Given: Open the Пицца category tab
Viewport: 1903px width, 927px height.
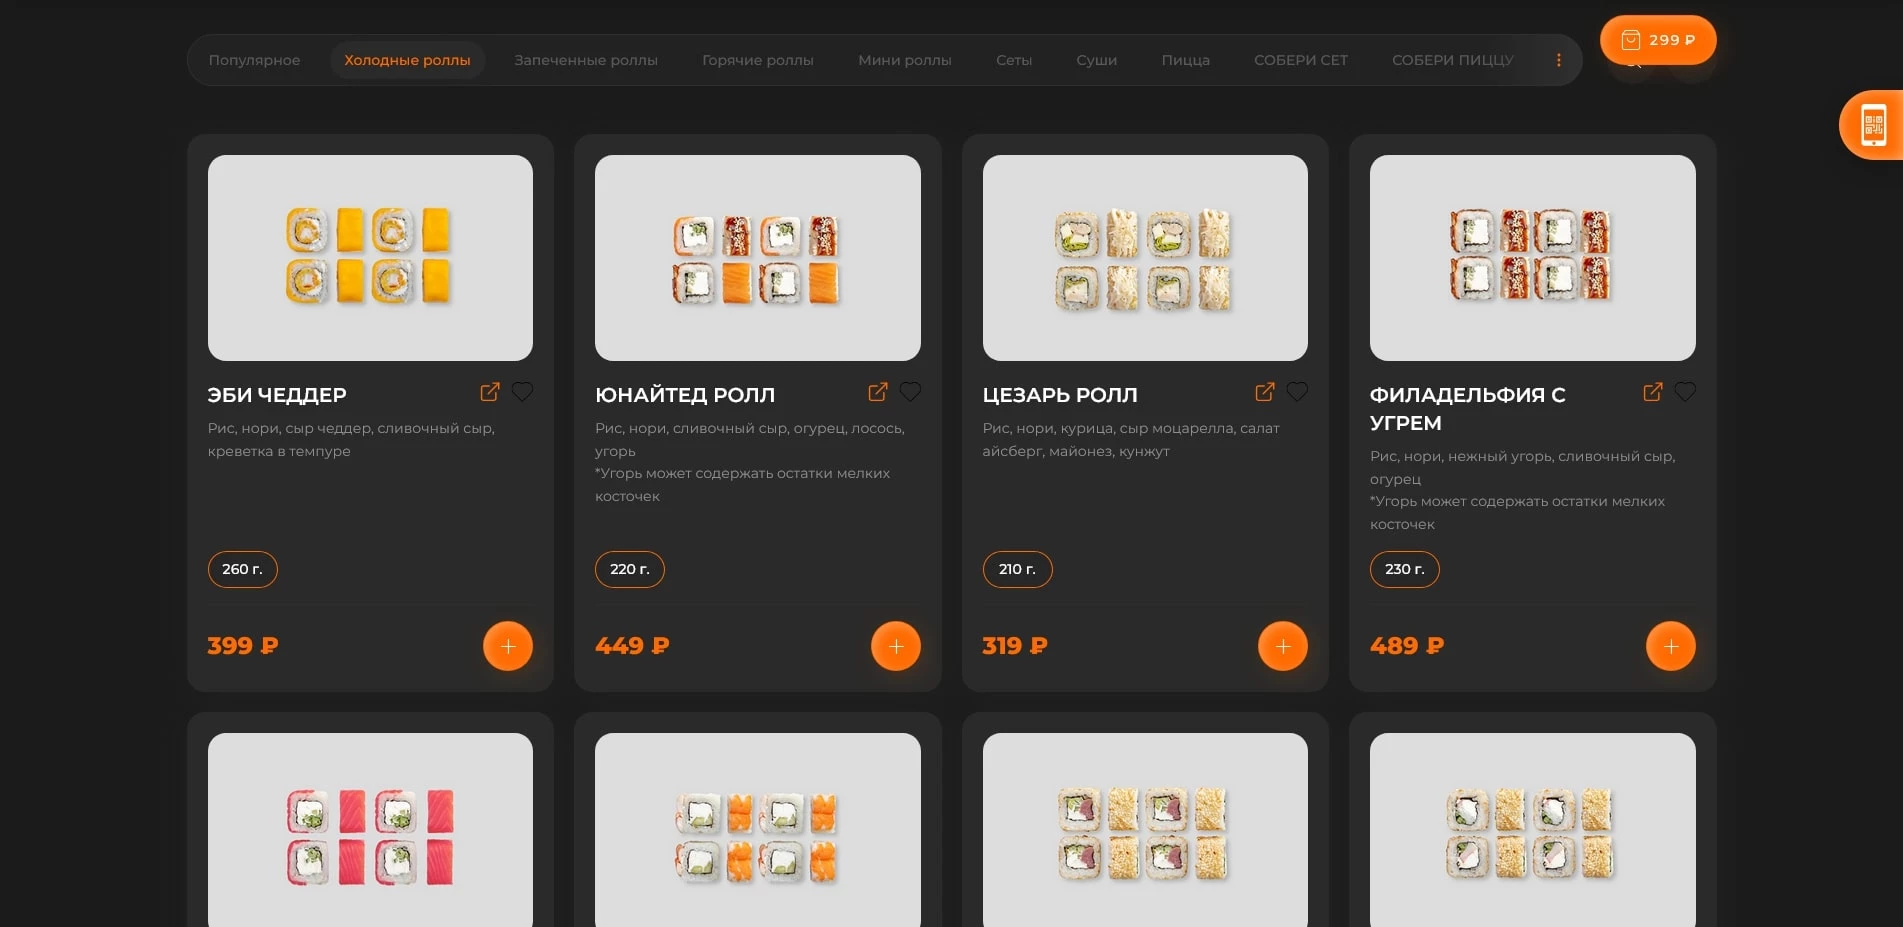Looking at the screenshot, I should pyautogui.click(x=1185, y=60).
